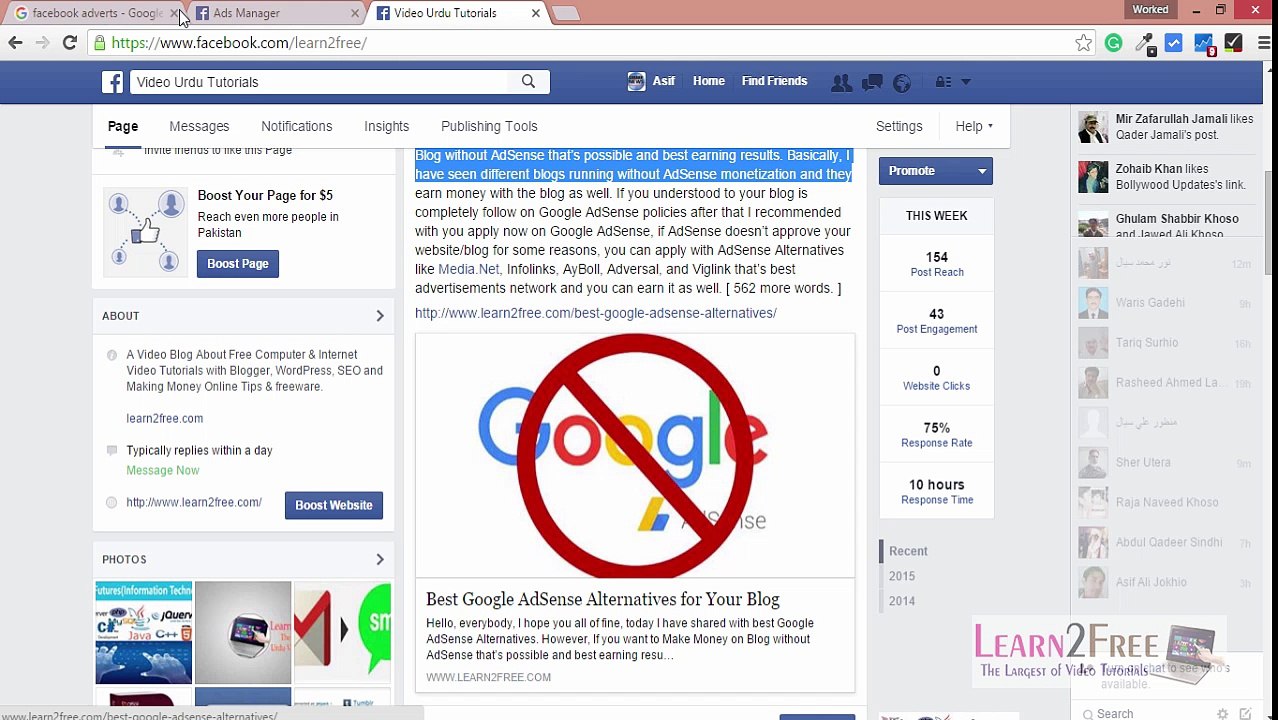Open the first photo thumbnail with jQuery
This screenshot has width=1278, height=720.
pyautogui.click(x=143, y=632)
